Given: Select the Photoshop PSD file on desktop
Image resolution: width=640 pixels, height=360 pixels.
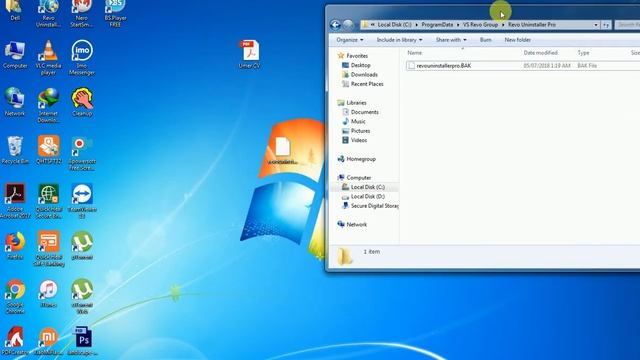Looking at the screenshot, I should (x=83, y=340).
